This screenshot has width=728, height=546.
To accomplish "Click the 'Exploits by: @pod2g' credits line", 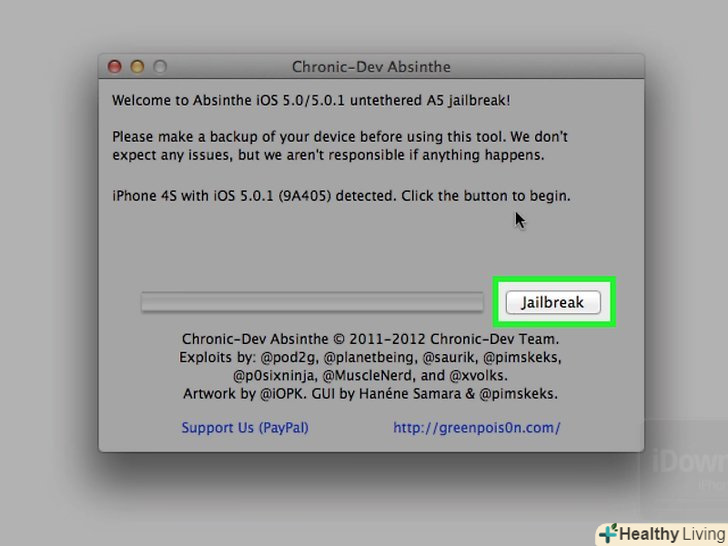I will 370,358.
